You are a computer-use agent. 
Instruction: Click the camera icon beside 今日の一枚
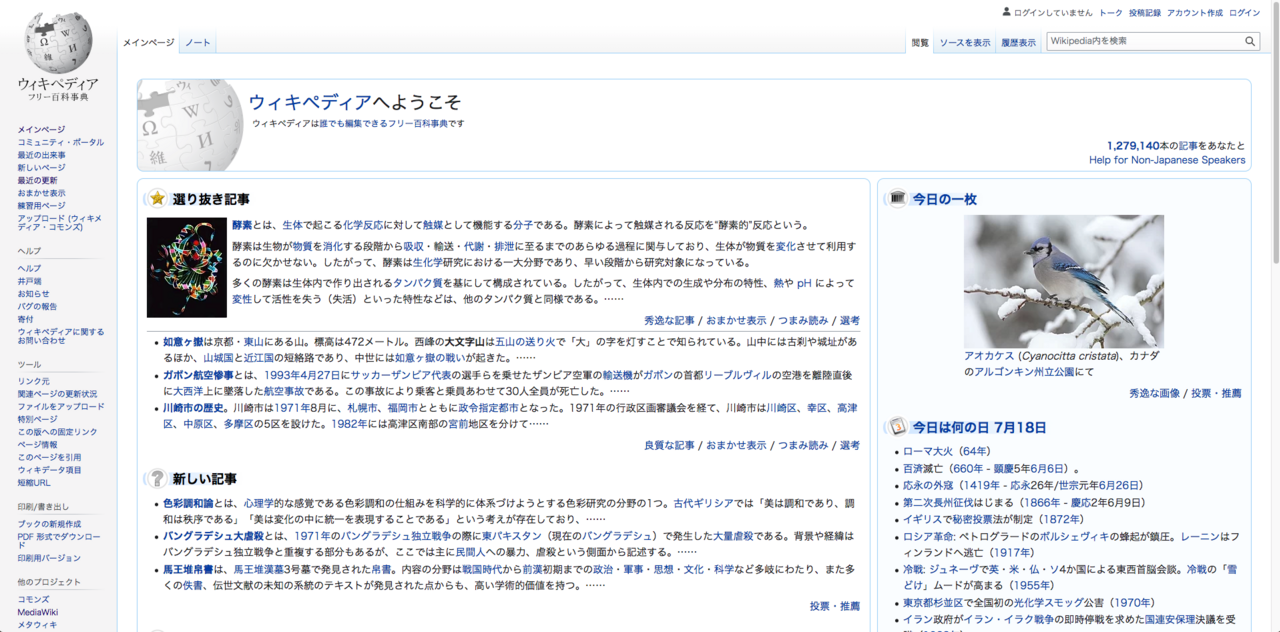897,198
